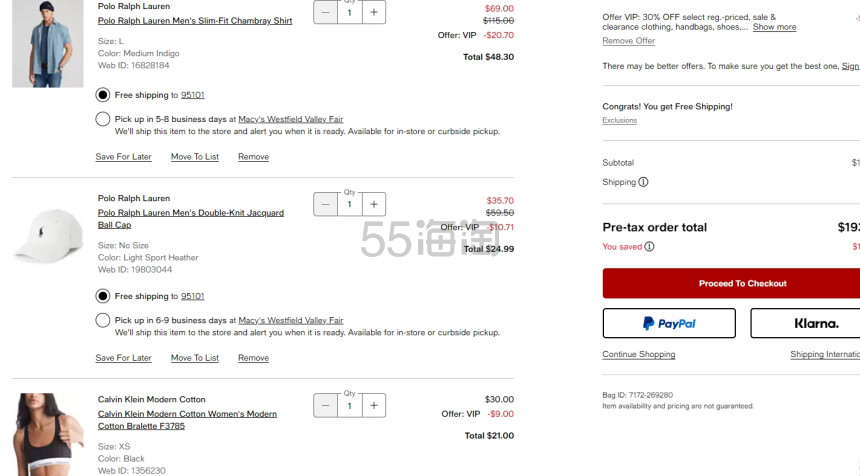Viewport: 860px width, 476px height.
Task: Expand VIP offer details with Show more
Action: [774, 27]
